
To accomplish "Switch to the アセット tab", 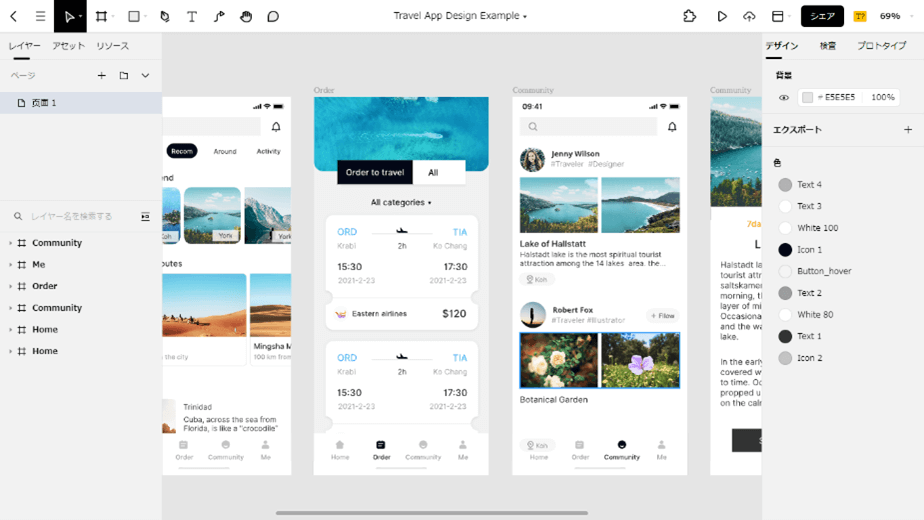I will pos(68,46).
